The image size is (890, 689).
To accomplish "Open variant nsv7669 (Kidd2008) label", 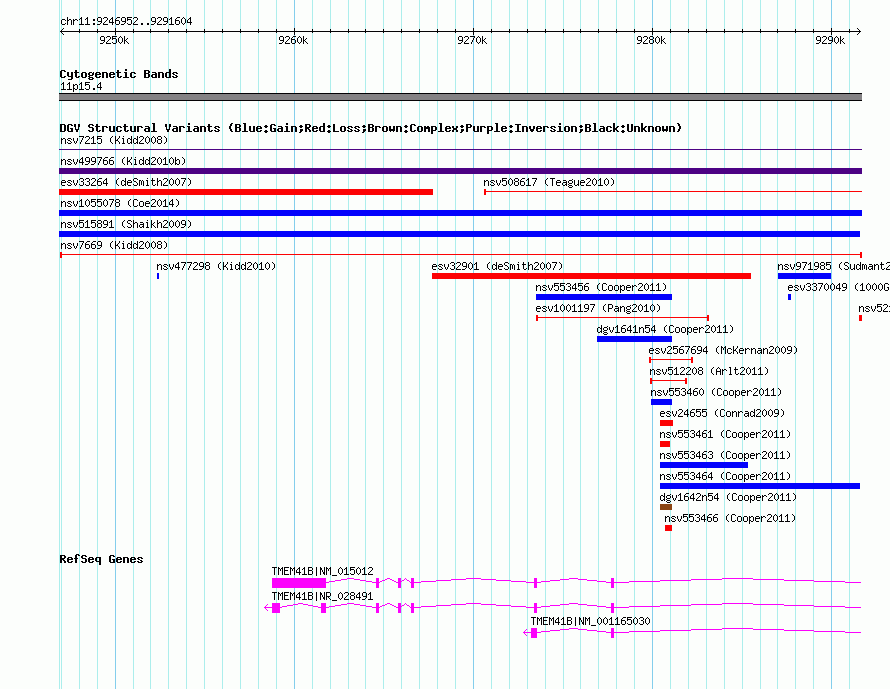I will click(x=114, y=245).
